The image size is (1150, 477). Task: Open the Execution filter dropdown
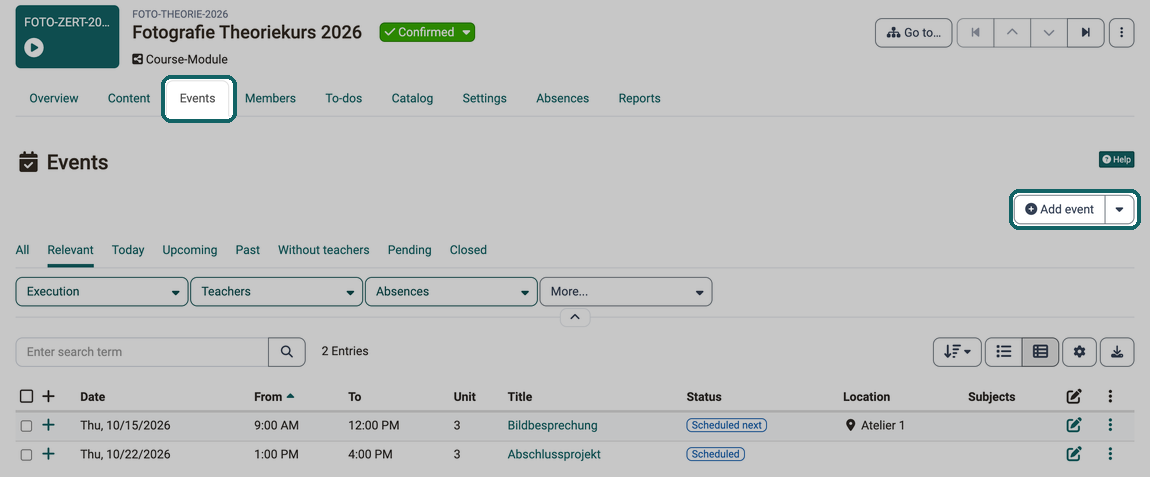tap(102, 291)
